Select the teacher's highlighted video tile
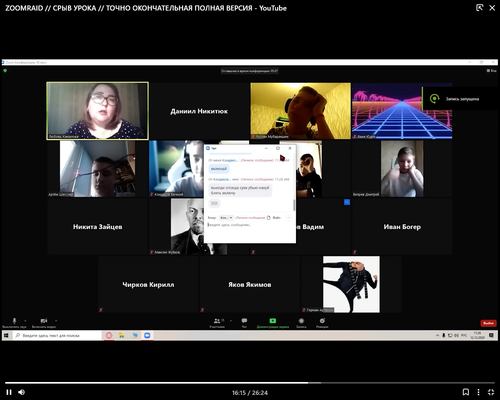Screen dimensions: 500x400 (x=97, y=111)
